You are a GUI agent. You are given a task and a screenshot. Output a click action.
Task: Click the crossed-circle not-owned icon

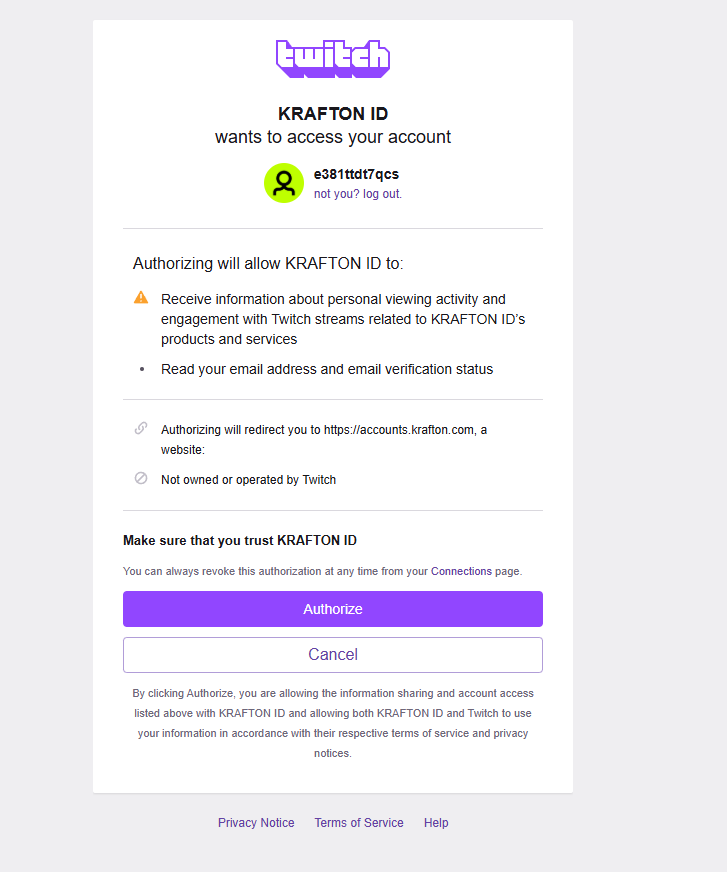[141, 479]
